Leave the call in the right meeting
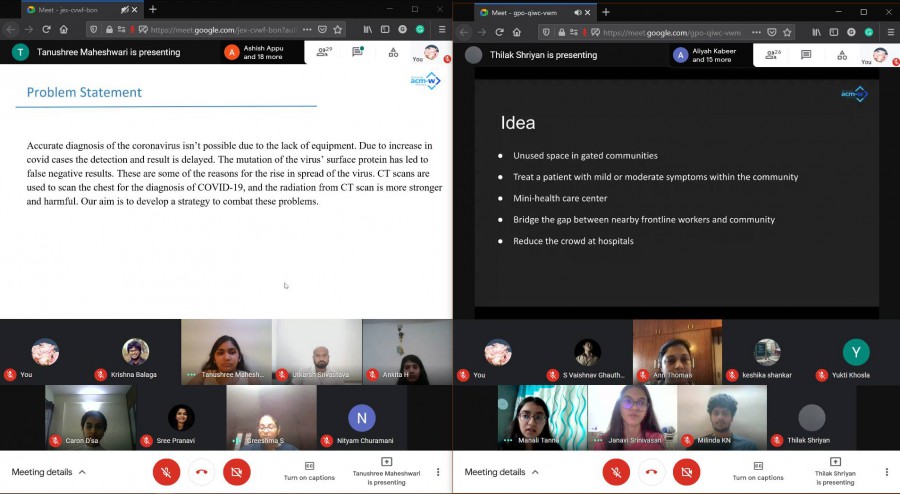Screen dimensions: 900x494 pos(651,472)
